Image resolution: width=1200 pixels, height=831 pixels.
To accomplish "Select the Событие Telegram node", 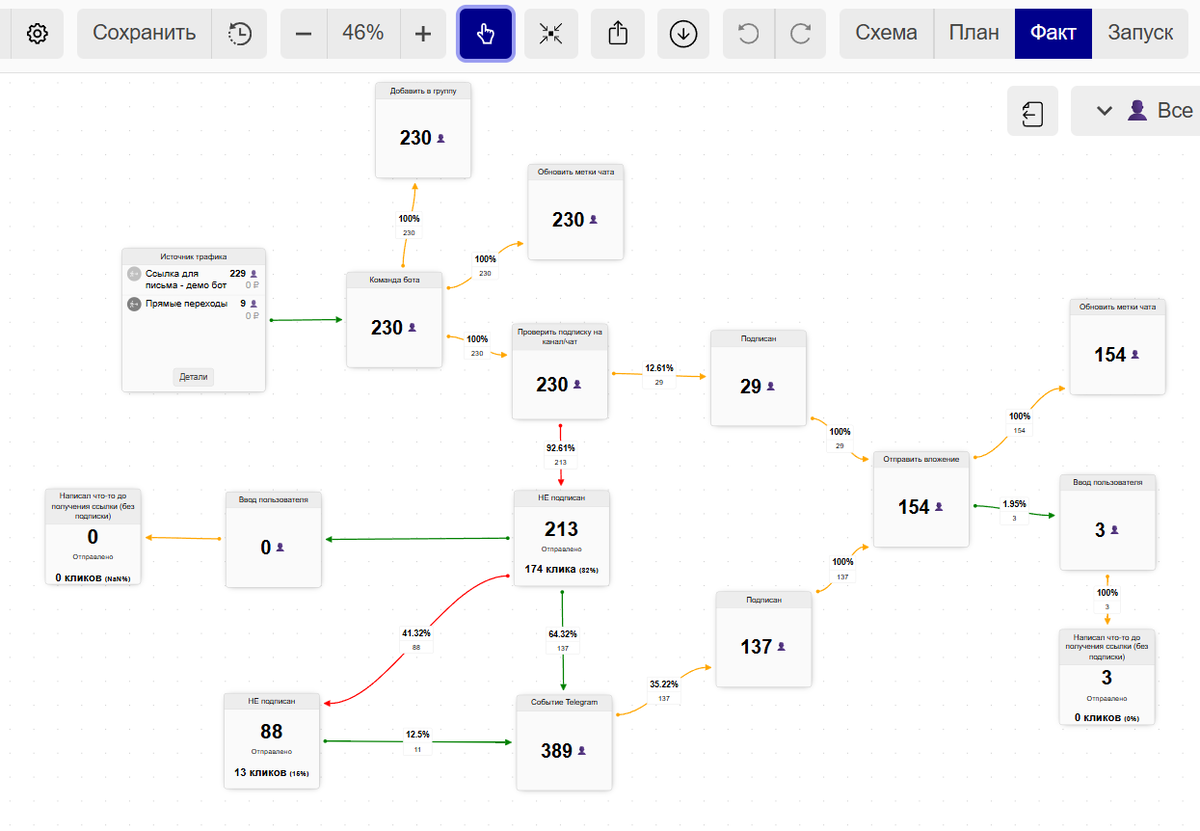I will pyautogui.click(x=563, y=743).
